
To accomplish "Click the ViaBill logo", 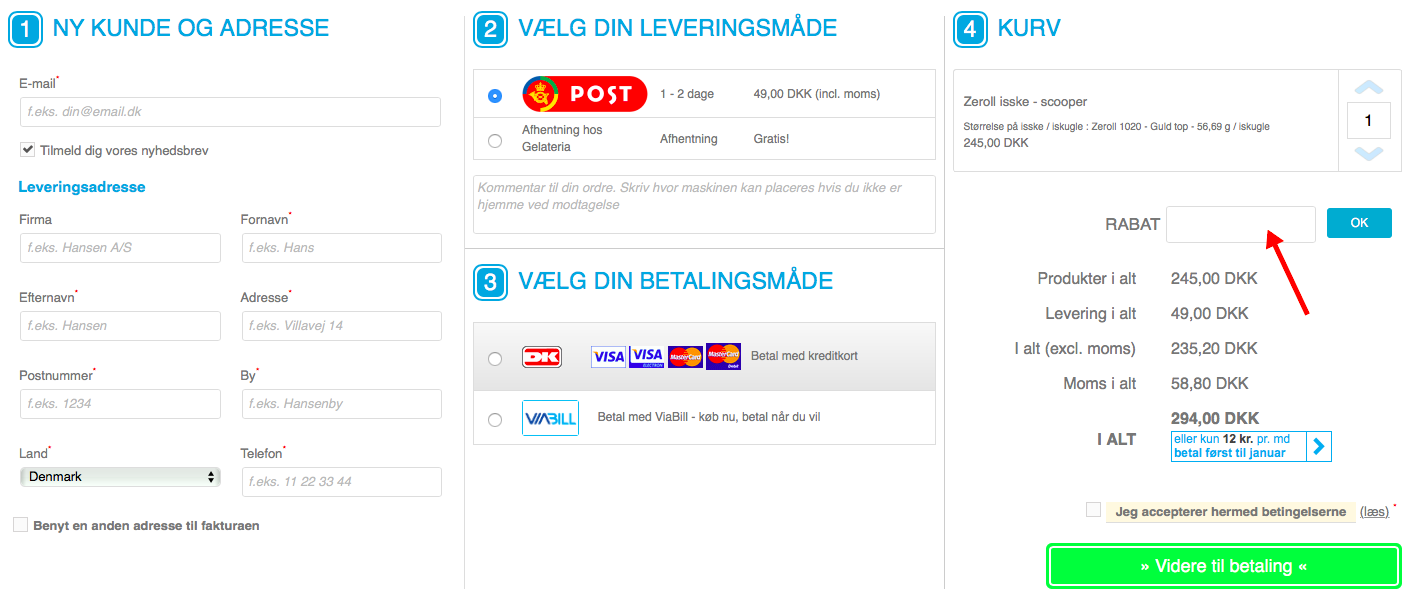I will click(550, 418).
